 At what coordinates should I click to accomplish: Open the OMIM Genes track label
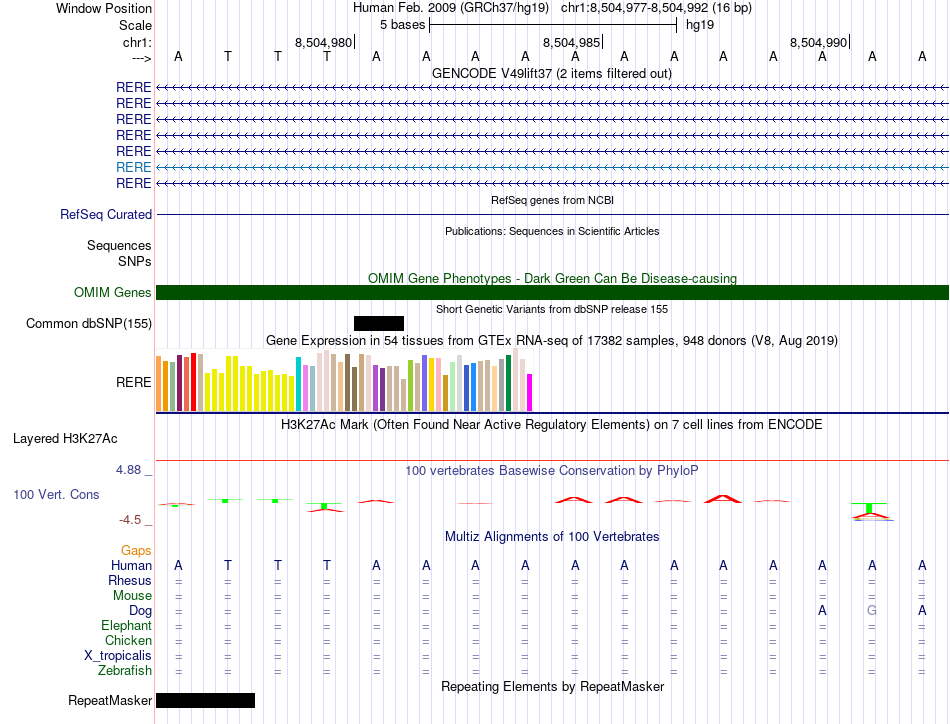(x=113, y=293)
